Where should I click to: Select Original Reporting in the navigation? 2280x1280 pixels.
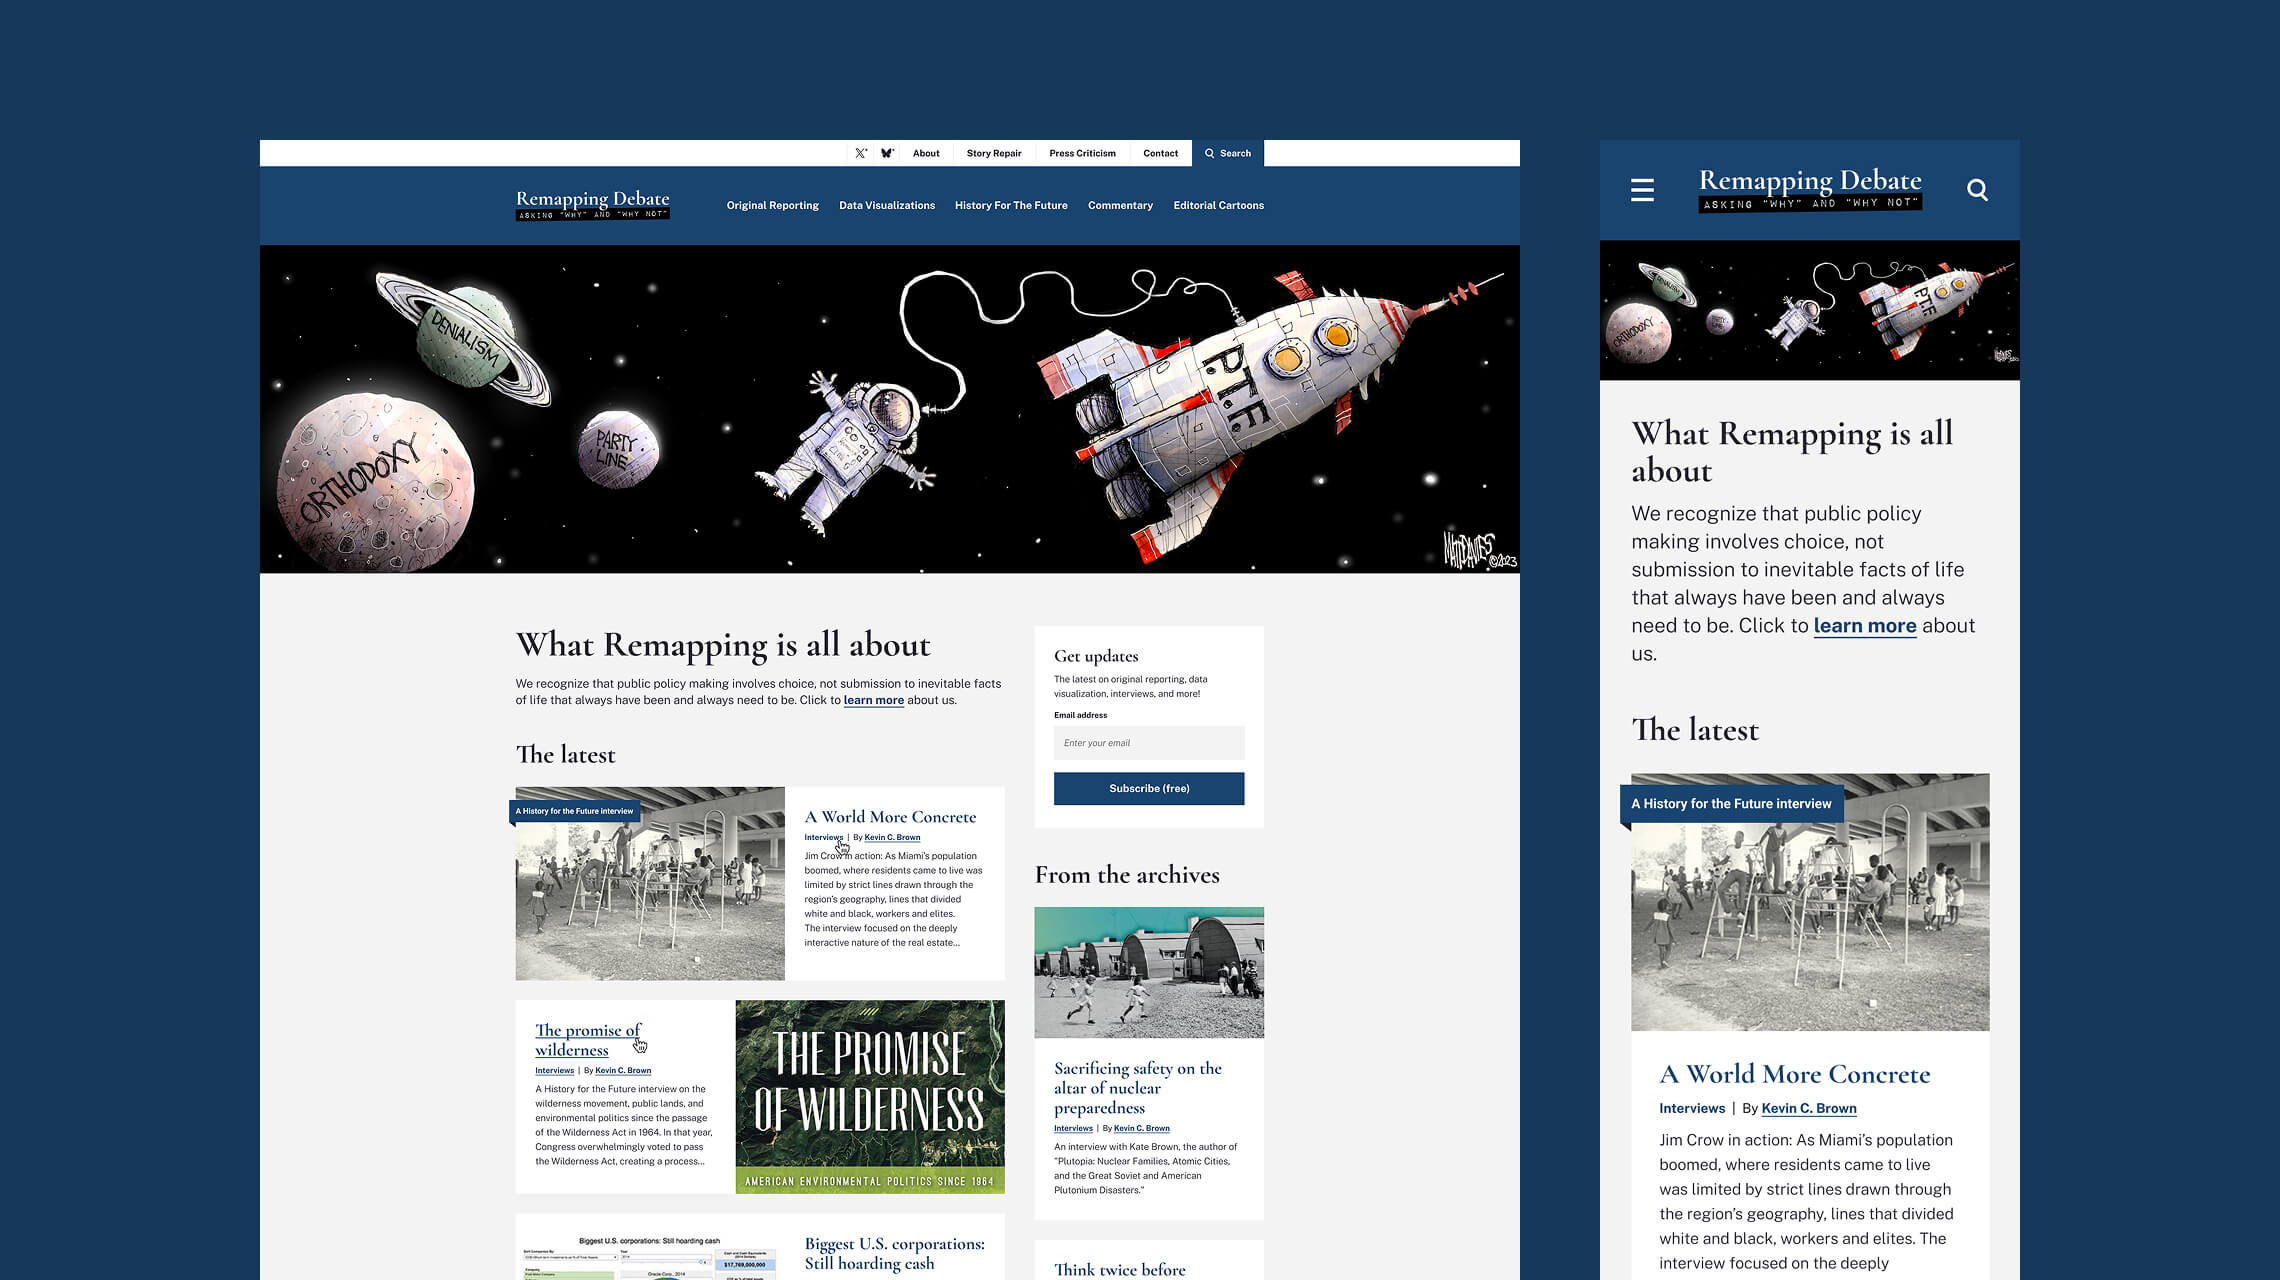(772, 205)
